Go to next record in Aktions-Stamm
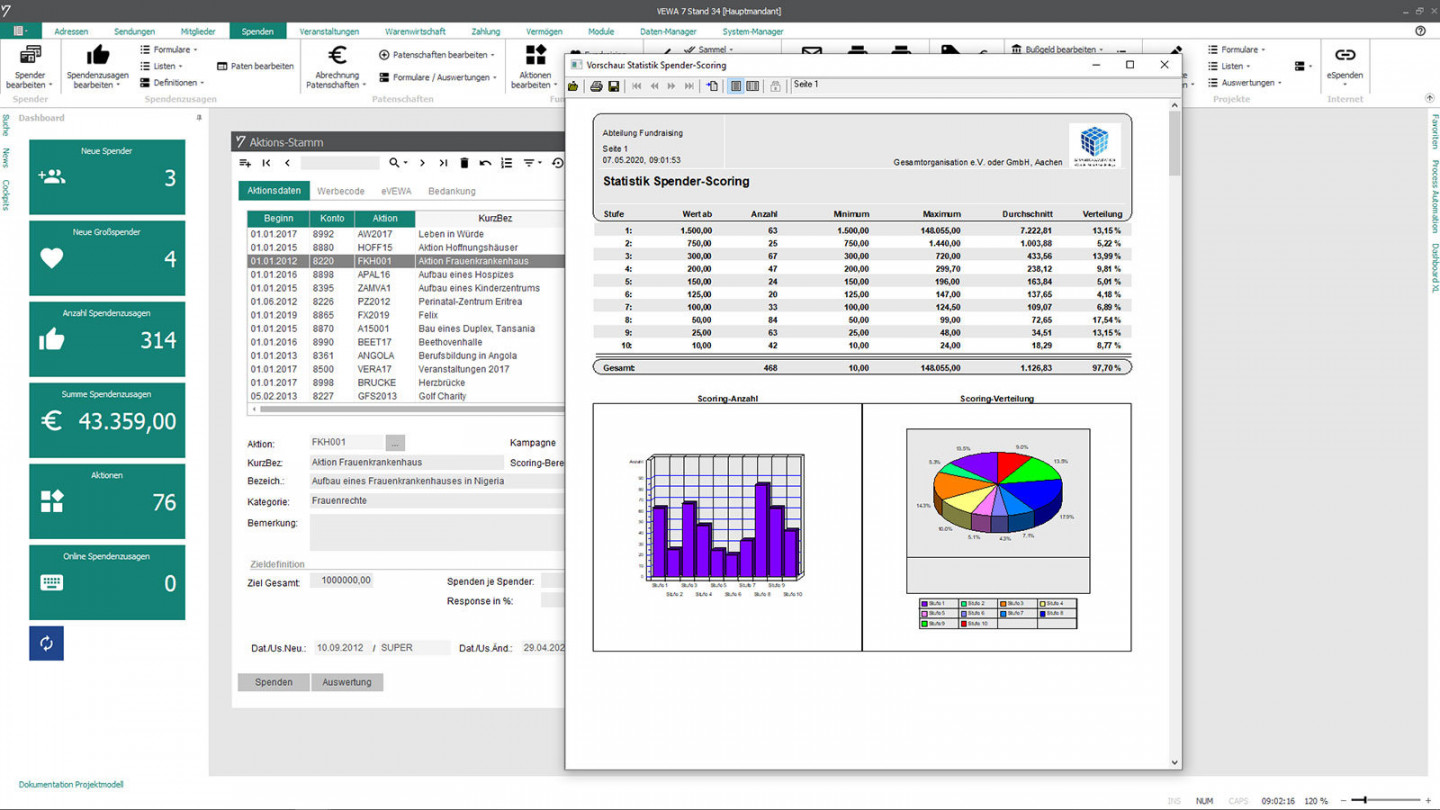This screenshot has height=810, width=1440. (422, 163)
